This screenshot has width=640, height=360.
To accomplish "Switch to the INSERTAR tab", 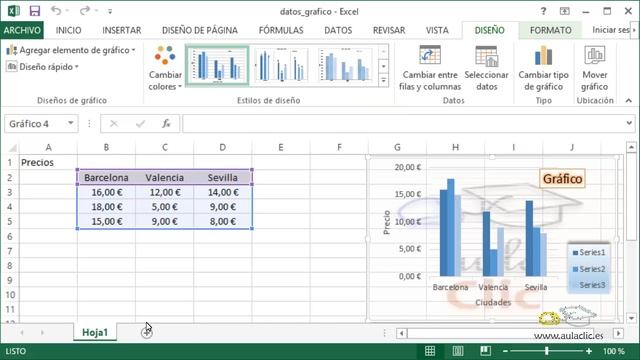I will point(122,30).
